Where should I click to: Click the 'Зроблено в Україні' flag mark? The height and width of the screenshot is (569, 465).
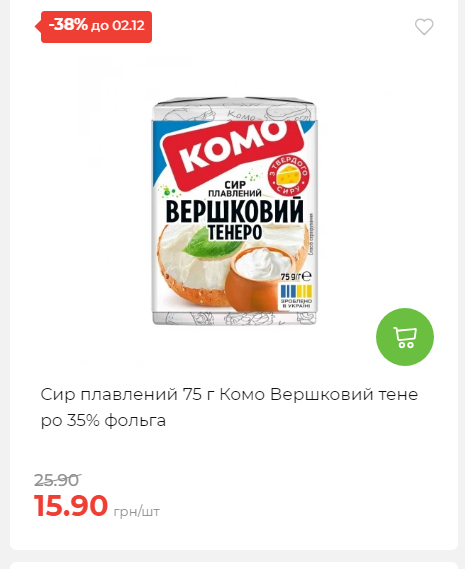(x=296, y=296)
